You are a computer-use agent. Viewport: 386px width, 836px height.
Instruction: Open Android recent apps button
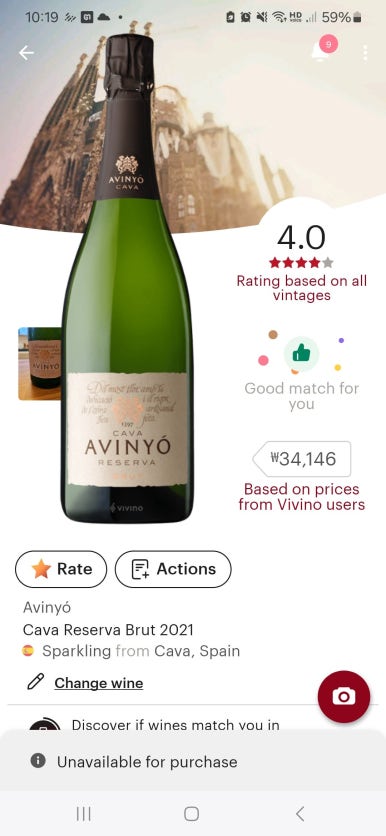point(84,814)
